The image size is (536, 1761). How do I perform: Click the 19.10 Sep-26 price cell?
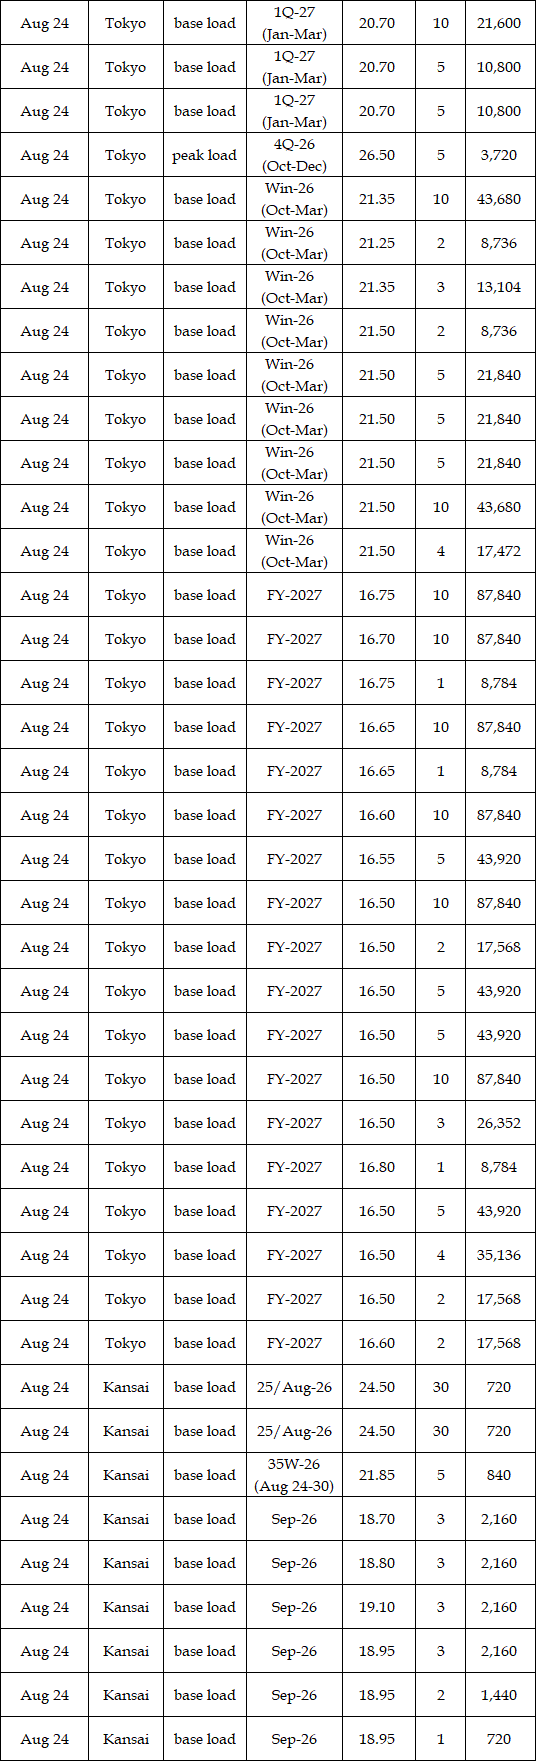click(377, 1607)
